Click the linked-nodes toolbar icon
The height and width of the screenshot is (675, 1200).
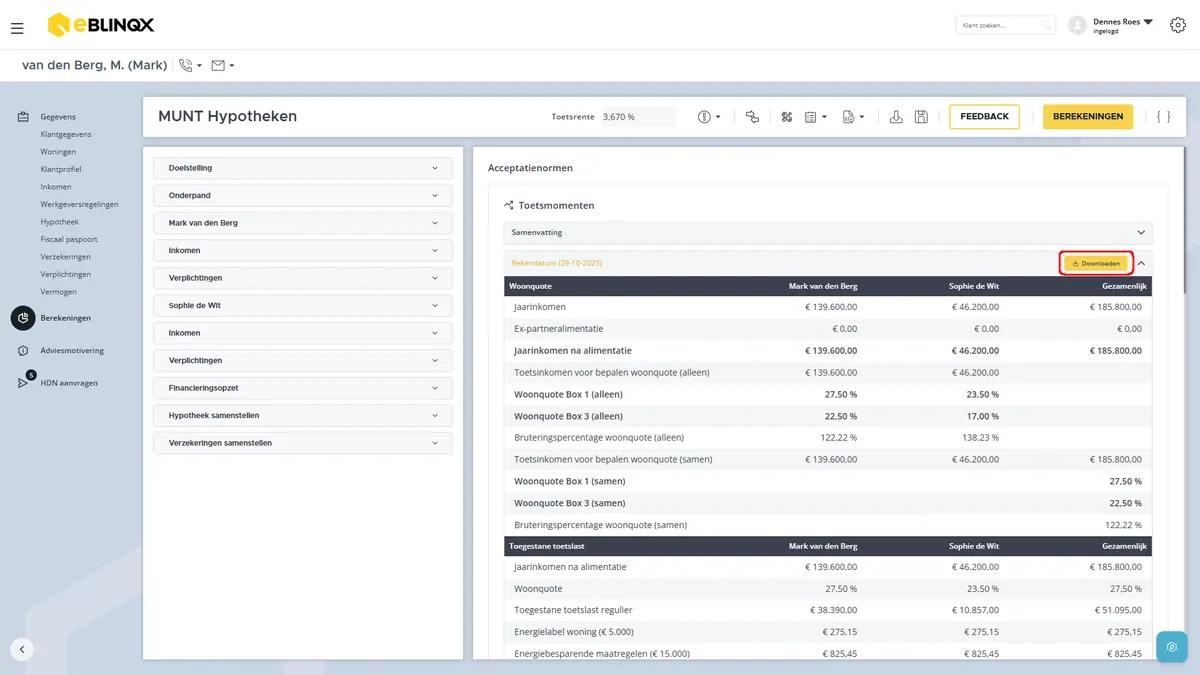(752, 117)
